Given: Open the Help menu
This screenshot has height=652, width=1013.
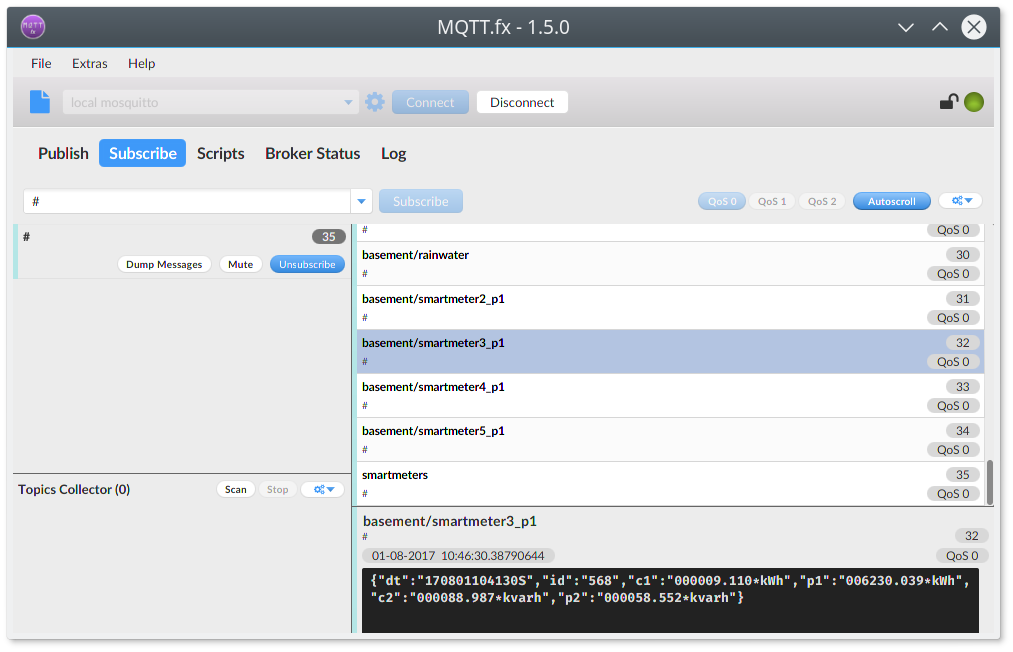Looking at the screenshot, I should 141,63.
